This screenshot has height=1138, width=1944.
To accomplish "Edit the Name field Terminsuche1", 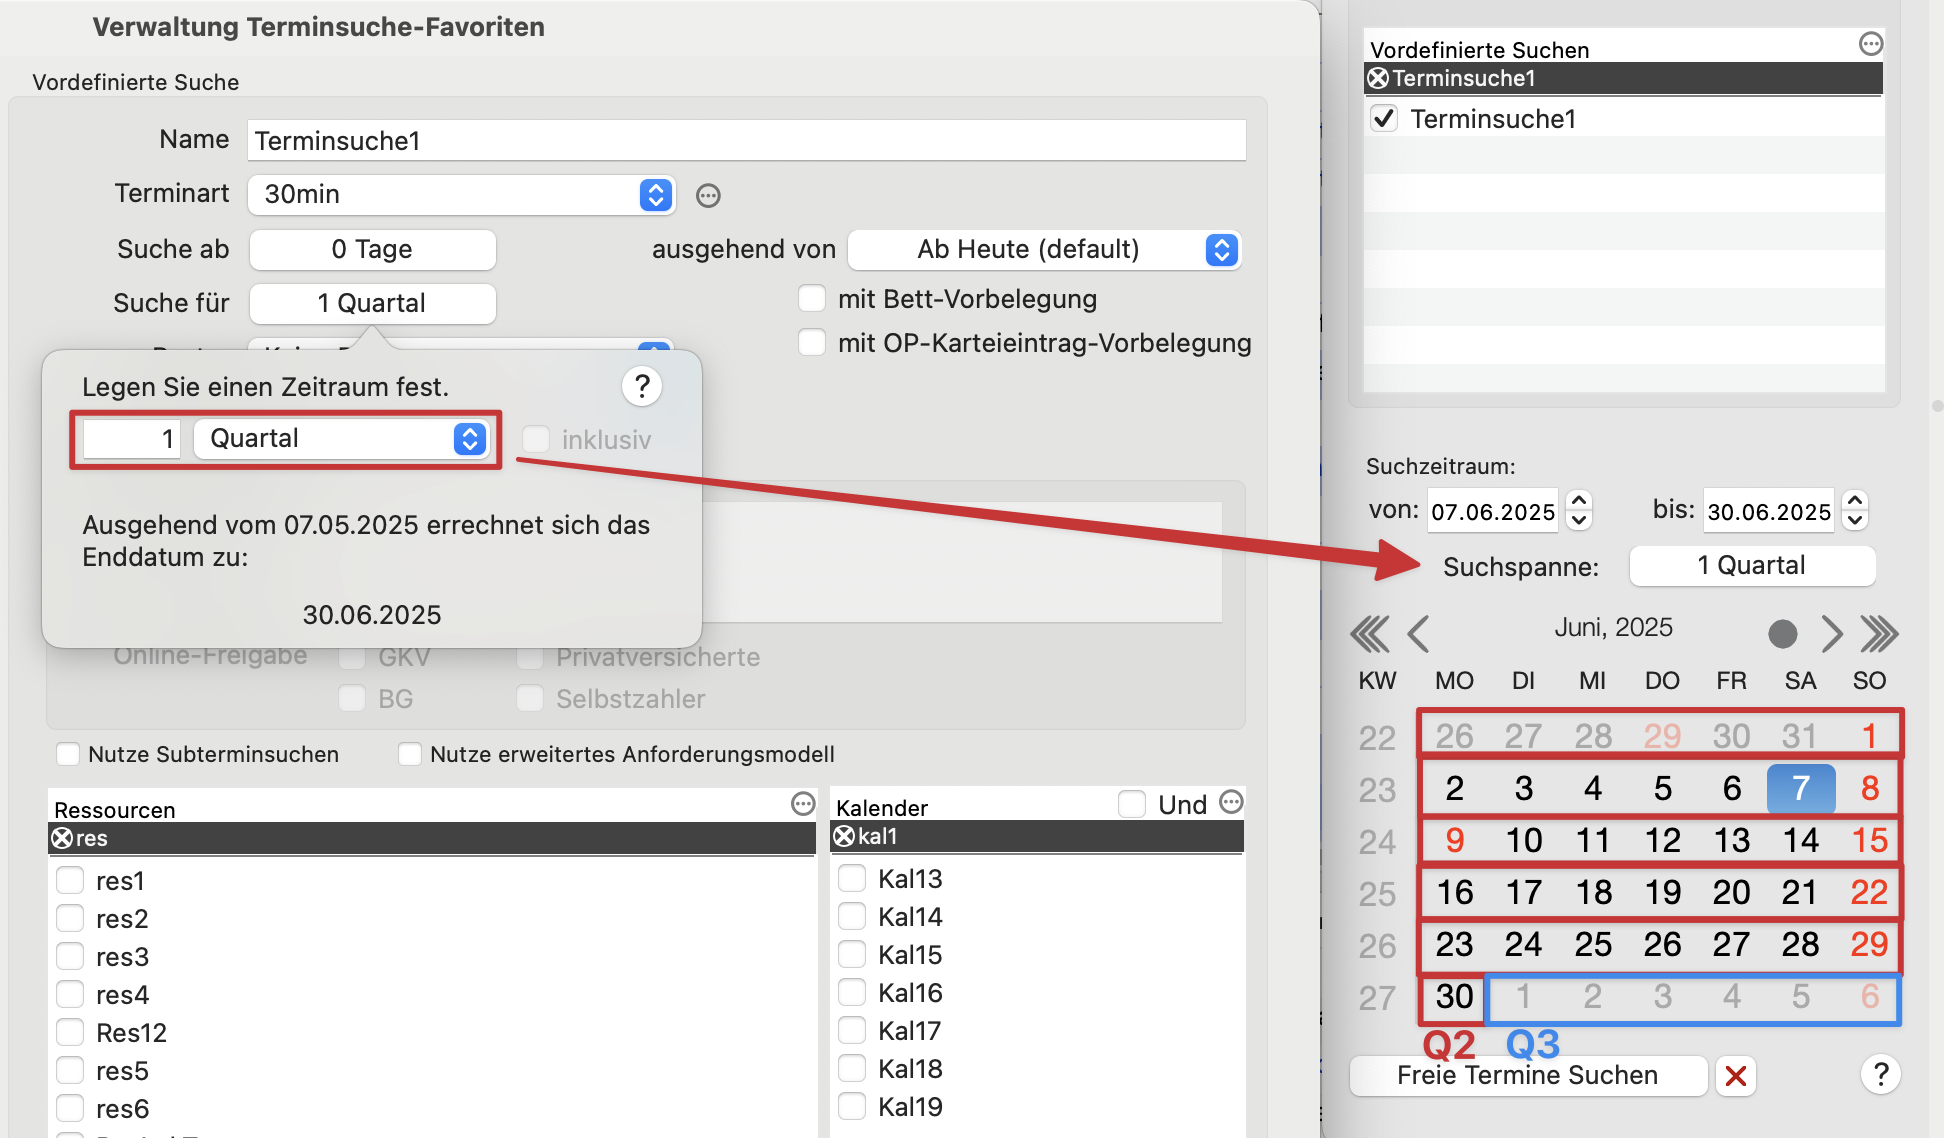I will [x=747, y=141].
